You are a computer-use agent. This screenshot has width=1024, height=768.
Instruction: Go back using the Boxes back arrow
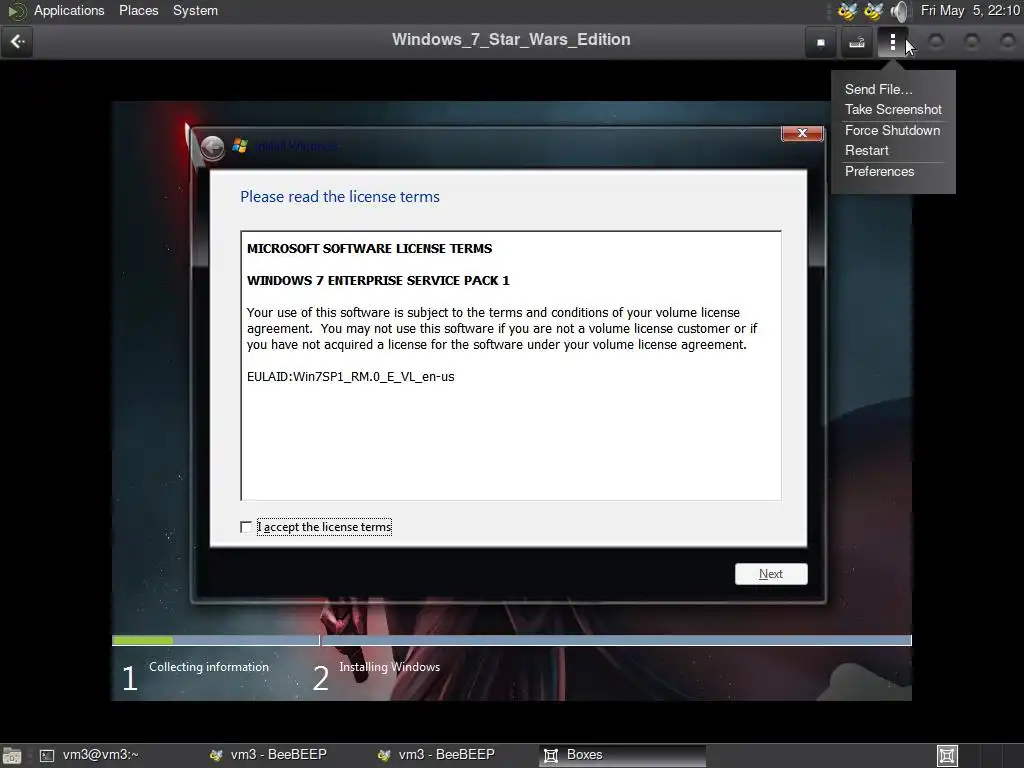click(18, 42)
